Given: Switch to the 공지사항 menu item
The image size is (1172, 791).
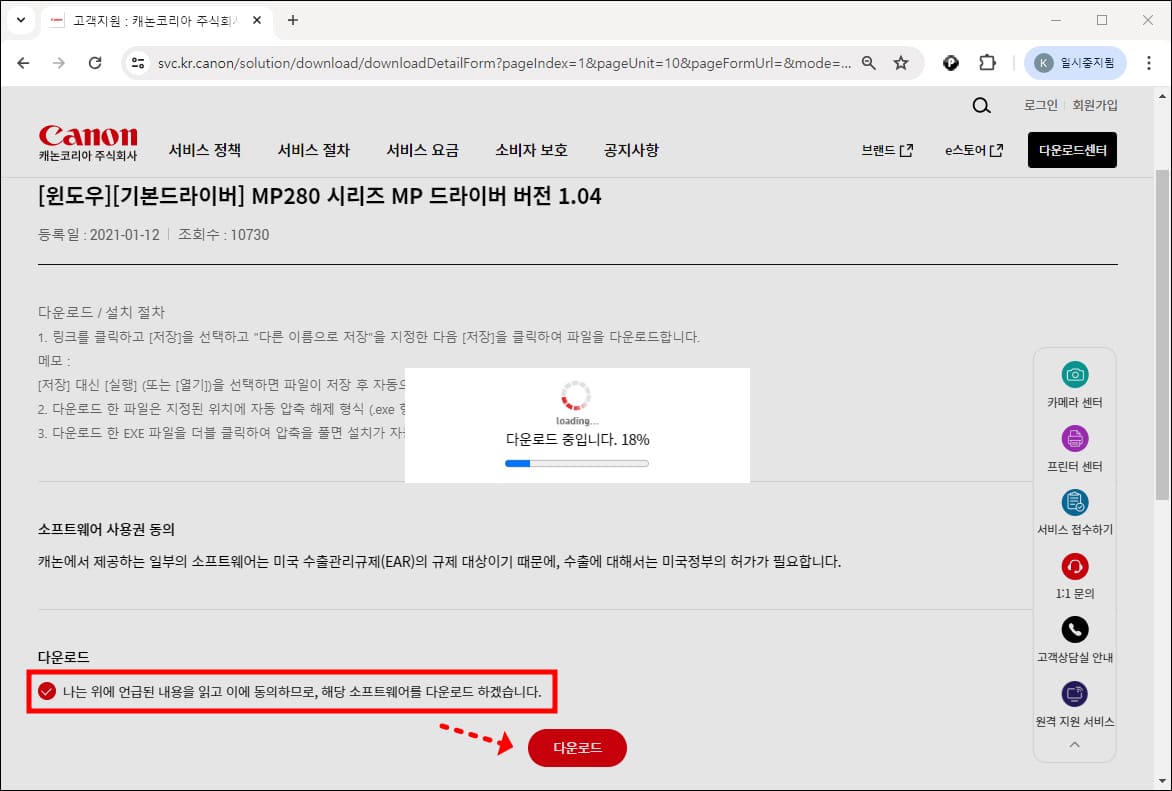Looking at the screenshot, I should coord(631,150).
